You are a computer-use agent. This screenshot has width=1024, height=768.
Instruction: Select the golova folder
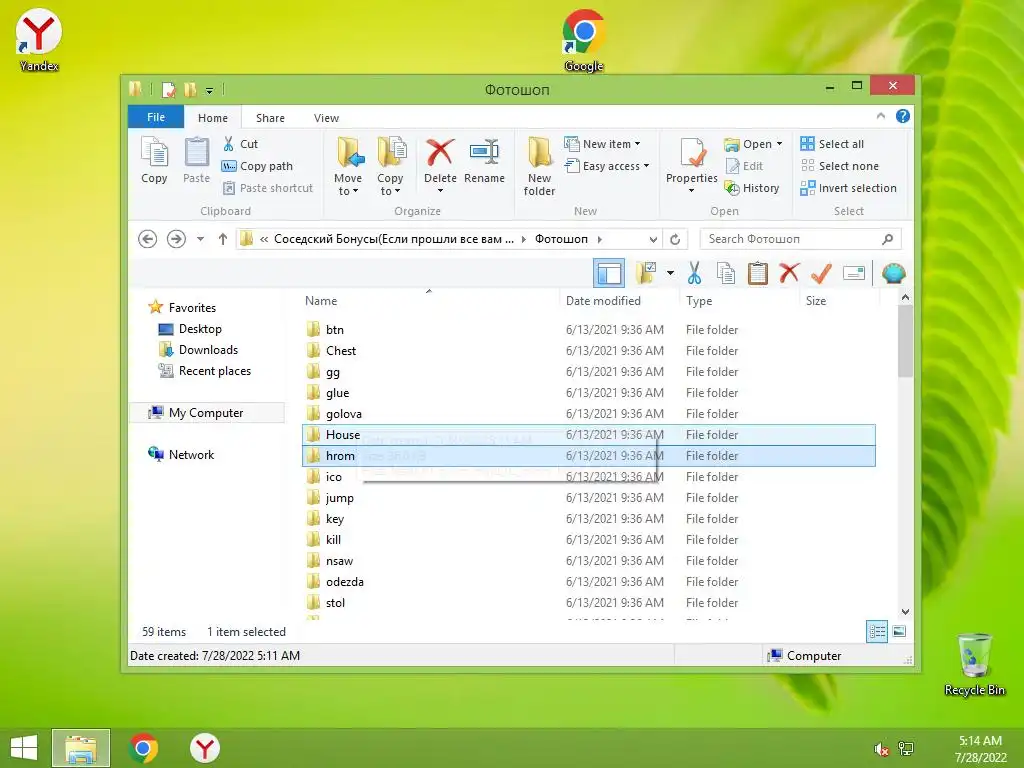click(588, 413)
